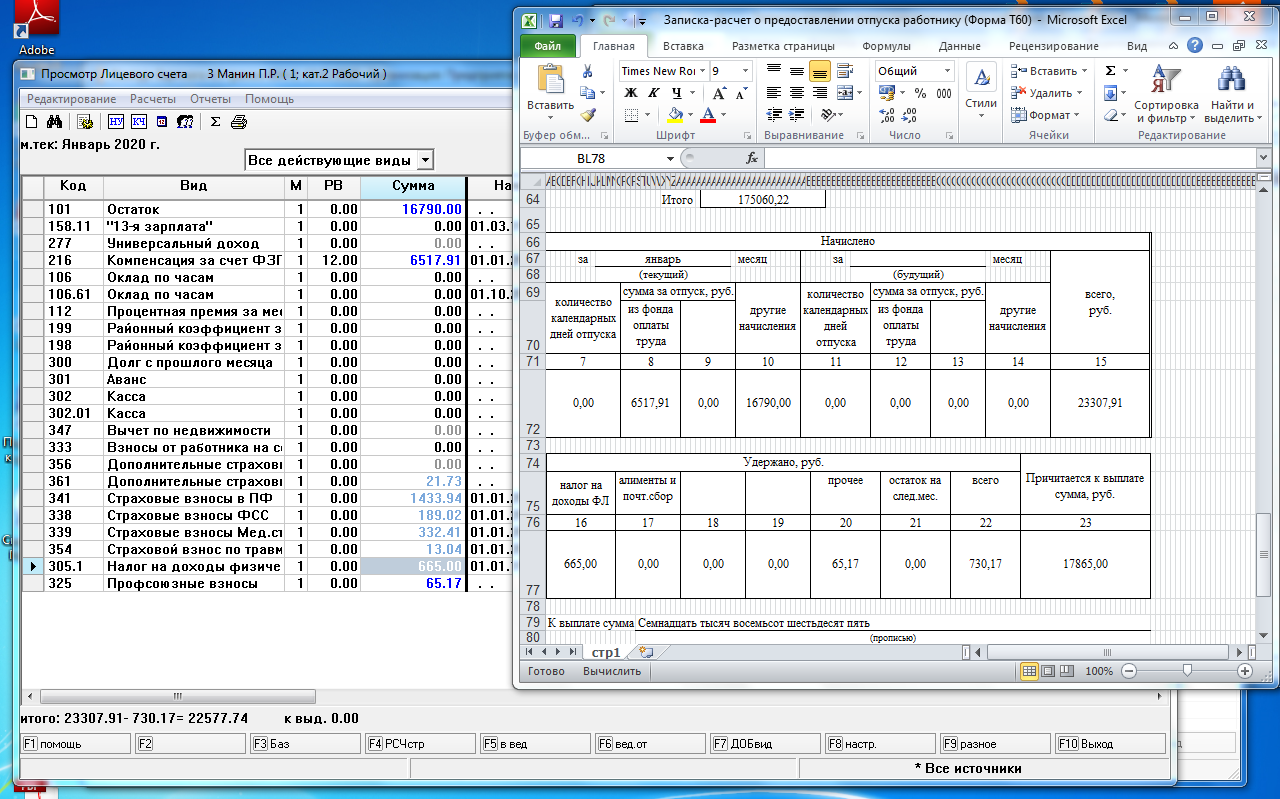
Task: Open the Файл tab in Excel
Action: point(547,46)
